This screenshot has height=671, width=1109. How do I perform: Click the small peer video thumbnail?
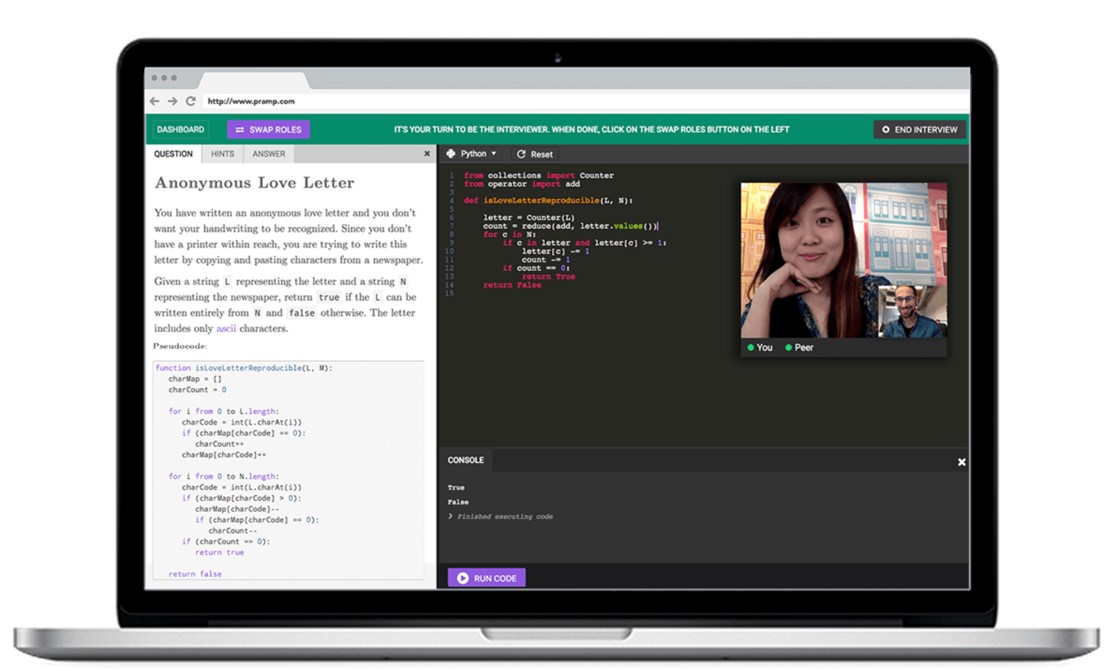pos(912,310)
